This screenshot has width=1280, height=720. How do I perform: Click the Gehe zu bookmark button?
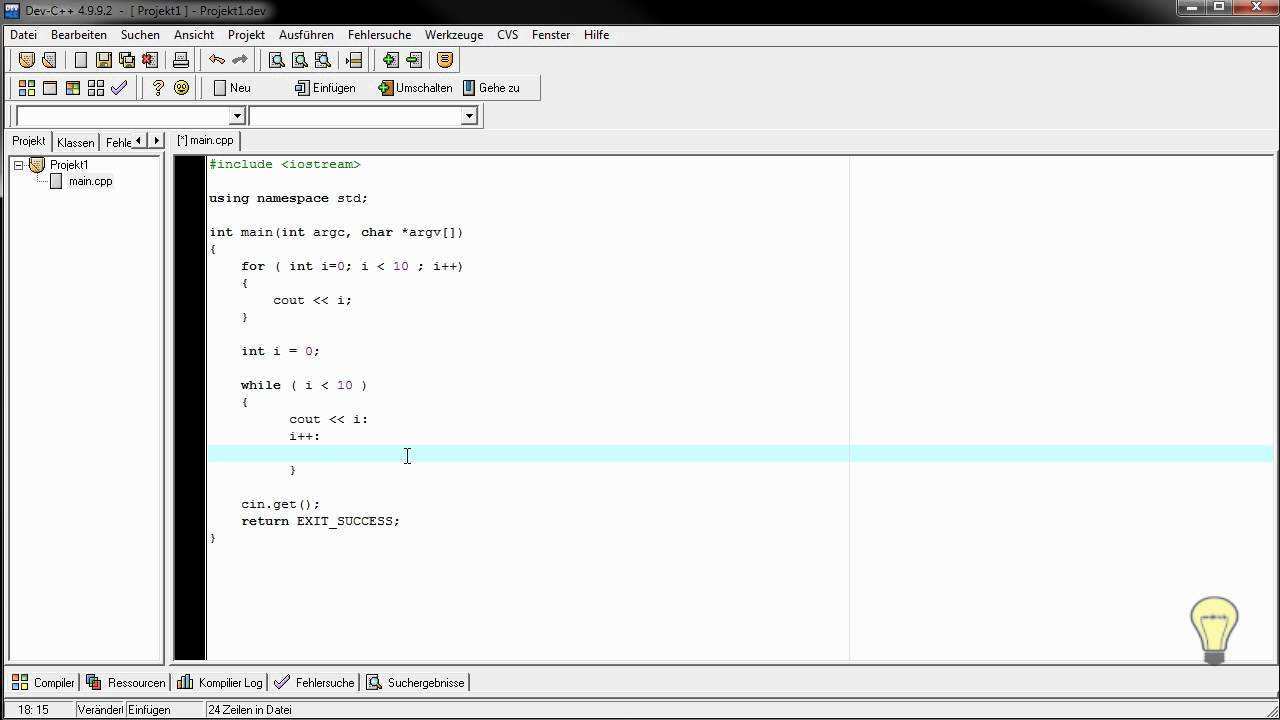pos(491,88)
